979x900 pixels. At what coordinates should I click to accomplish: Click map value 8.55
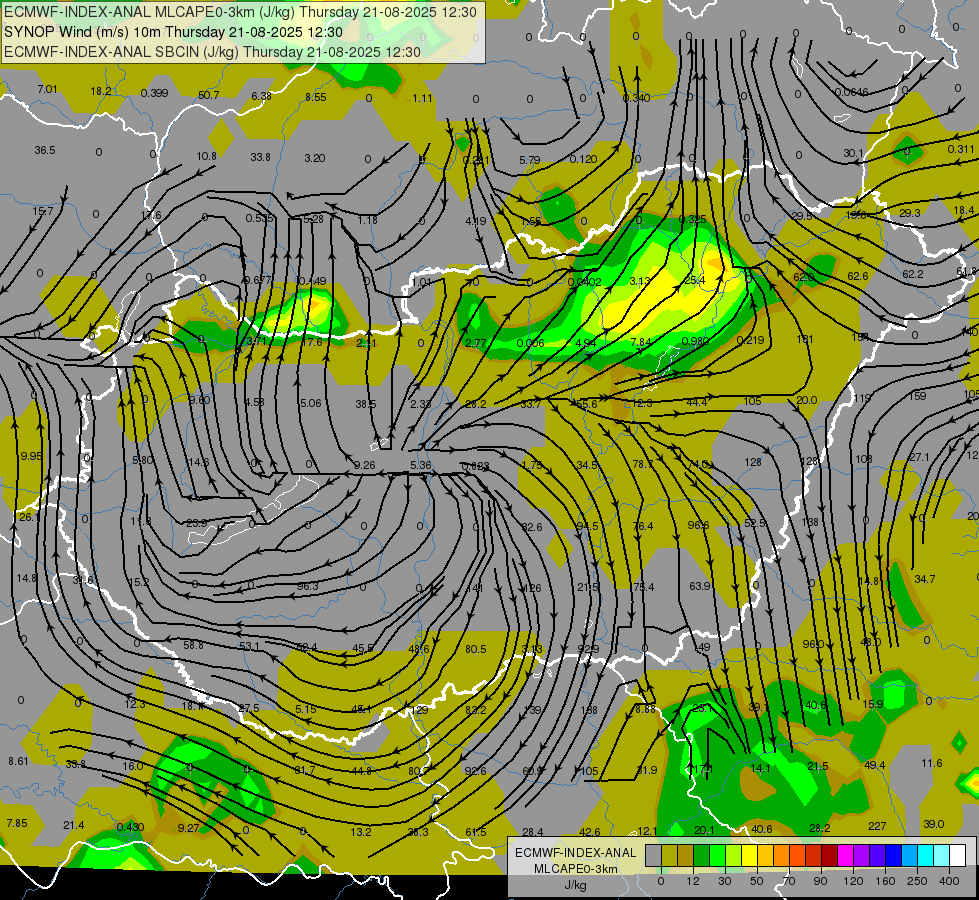(x=316, y=97)
